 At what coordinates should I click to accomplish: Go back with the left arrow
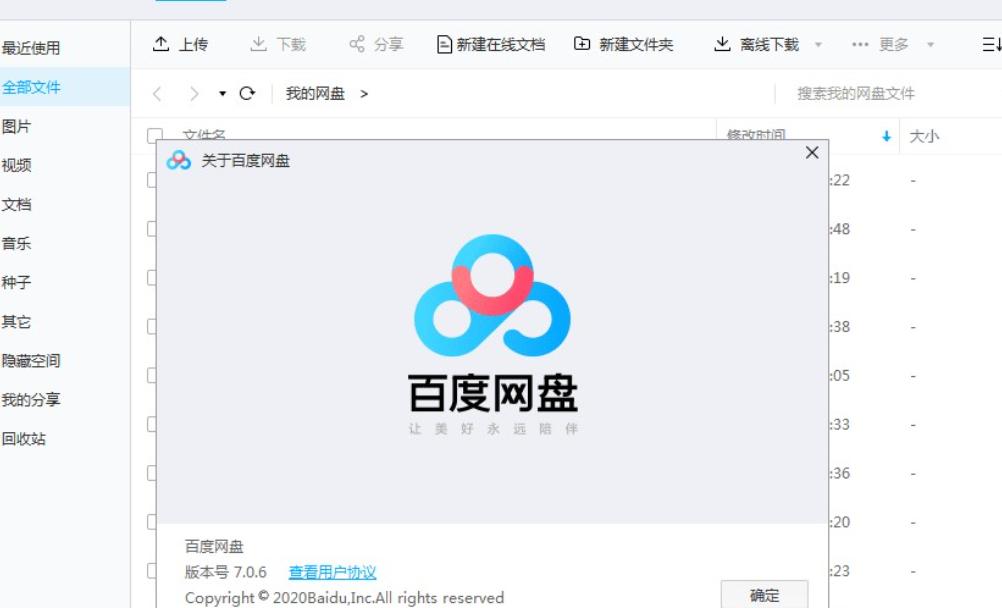click(157, 94)
